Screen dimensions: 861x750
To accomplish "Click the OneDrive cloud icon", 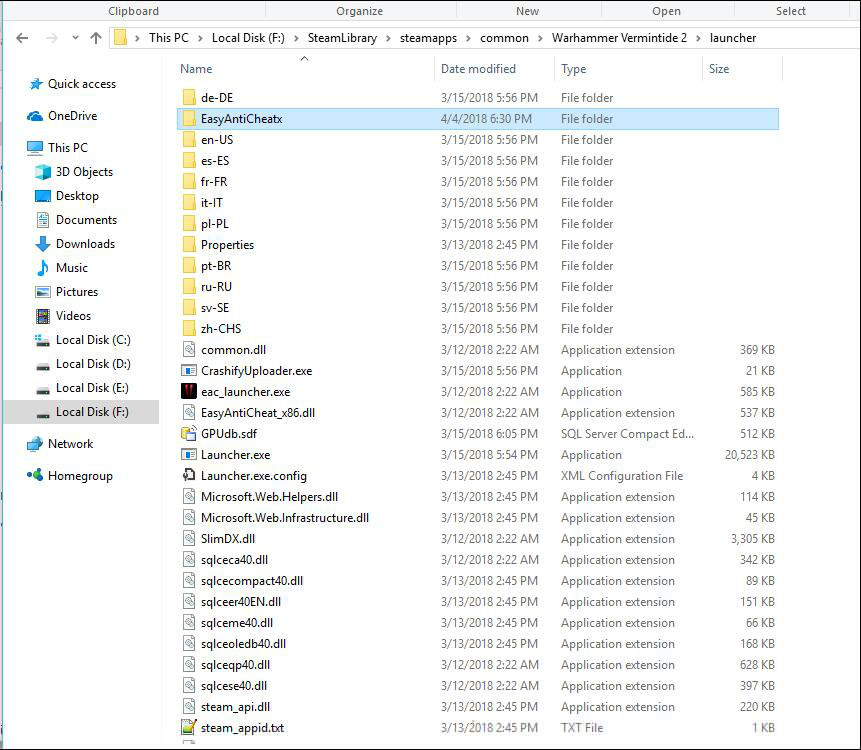I will 35,116.
